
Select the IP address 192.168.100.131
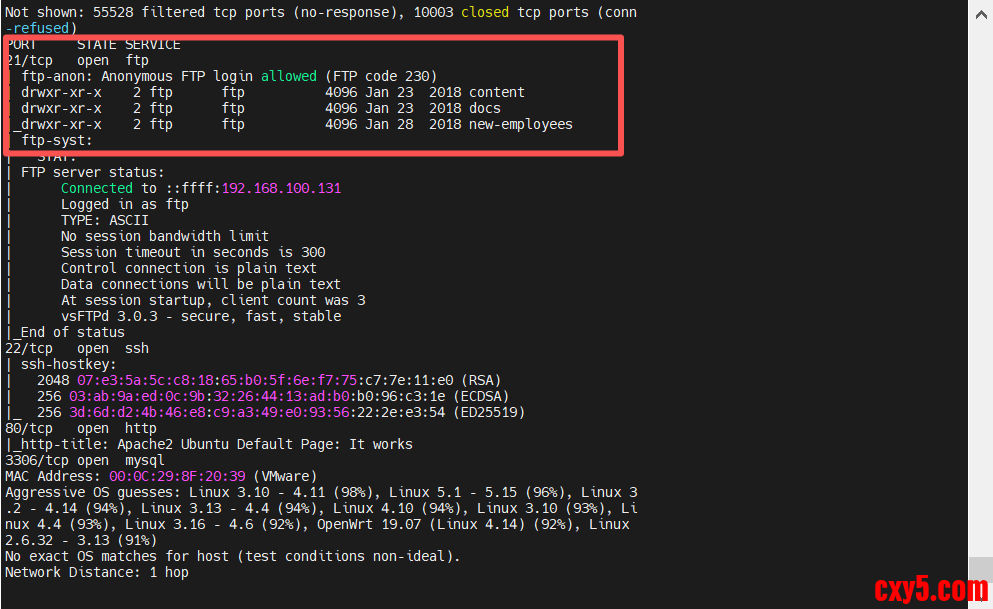[x=281, y=188]
